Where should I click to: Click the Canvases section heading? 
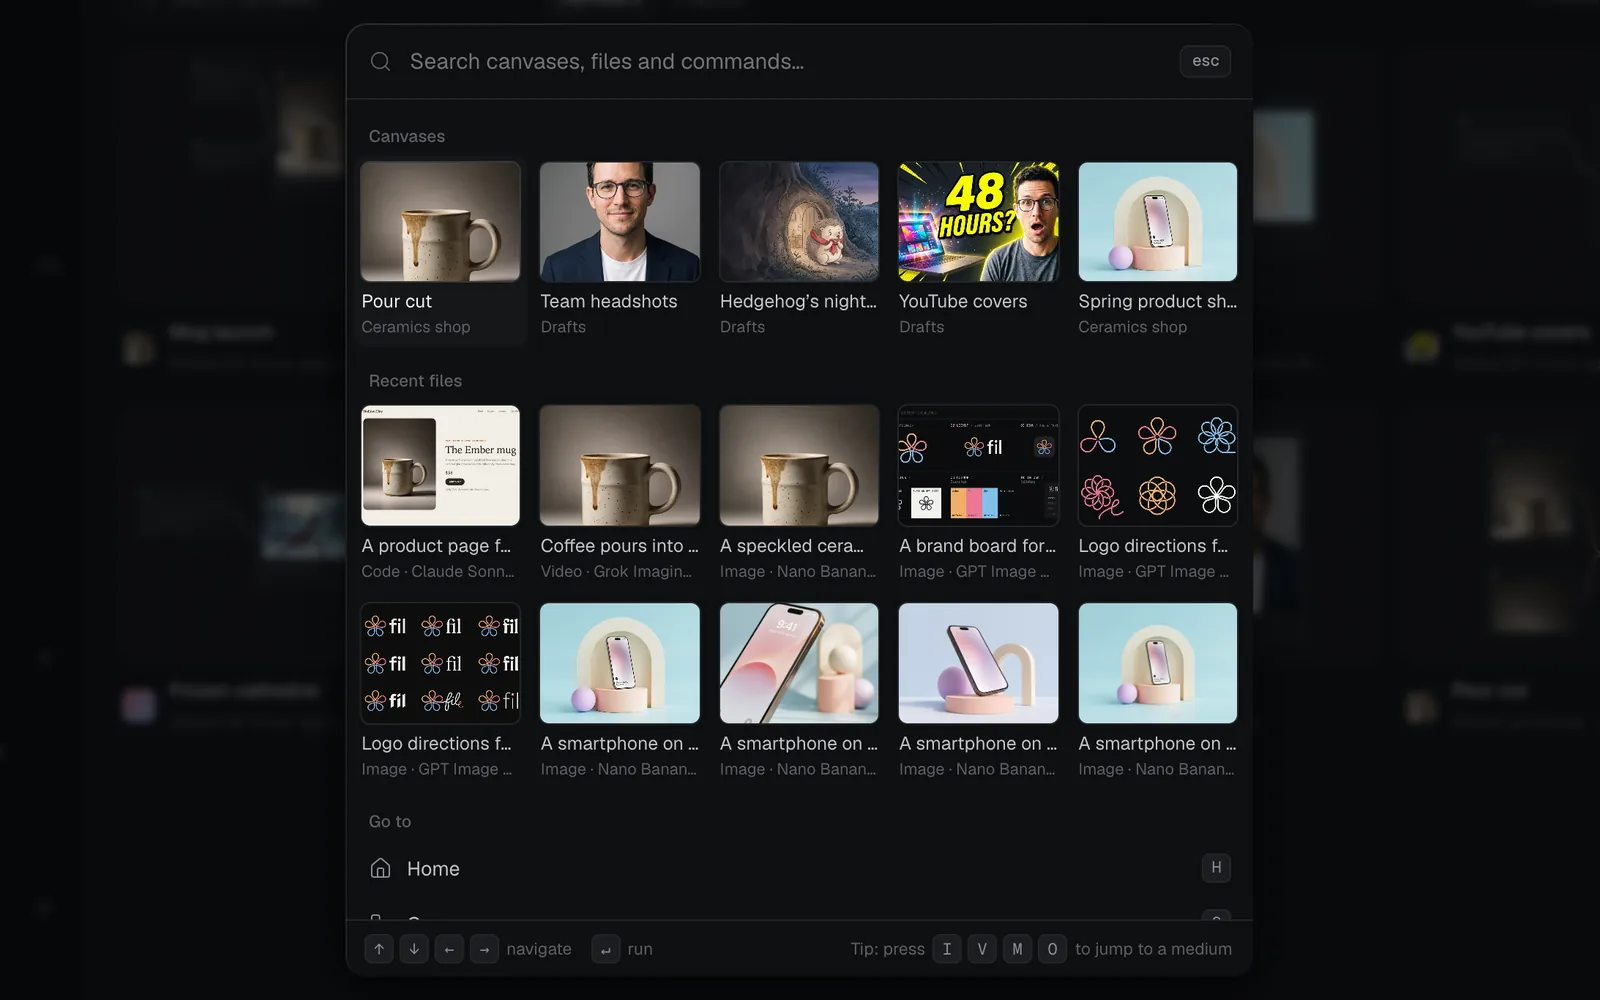(x=406, y=136)
